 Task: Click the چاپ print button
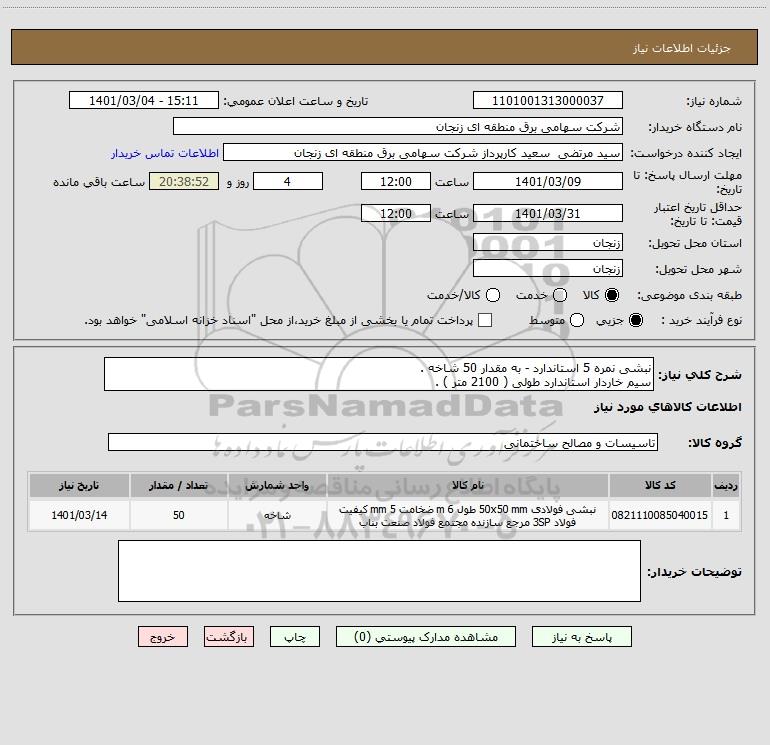coord(295,637)
